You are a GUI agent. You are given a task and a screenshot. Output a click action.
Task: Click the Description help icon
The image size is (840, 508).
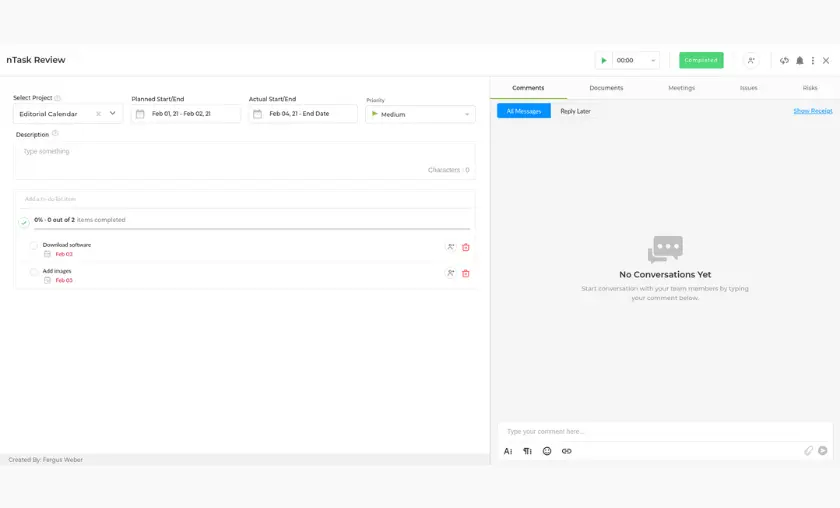click(55, 133)
